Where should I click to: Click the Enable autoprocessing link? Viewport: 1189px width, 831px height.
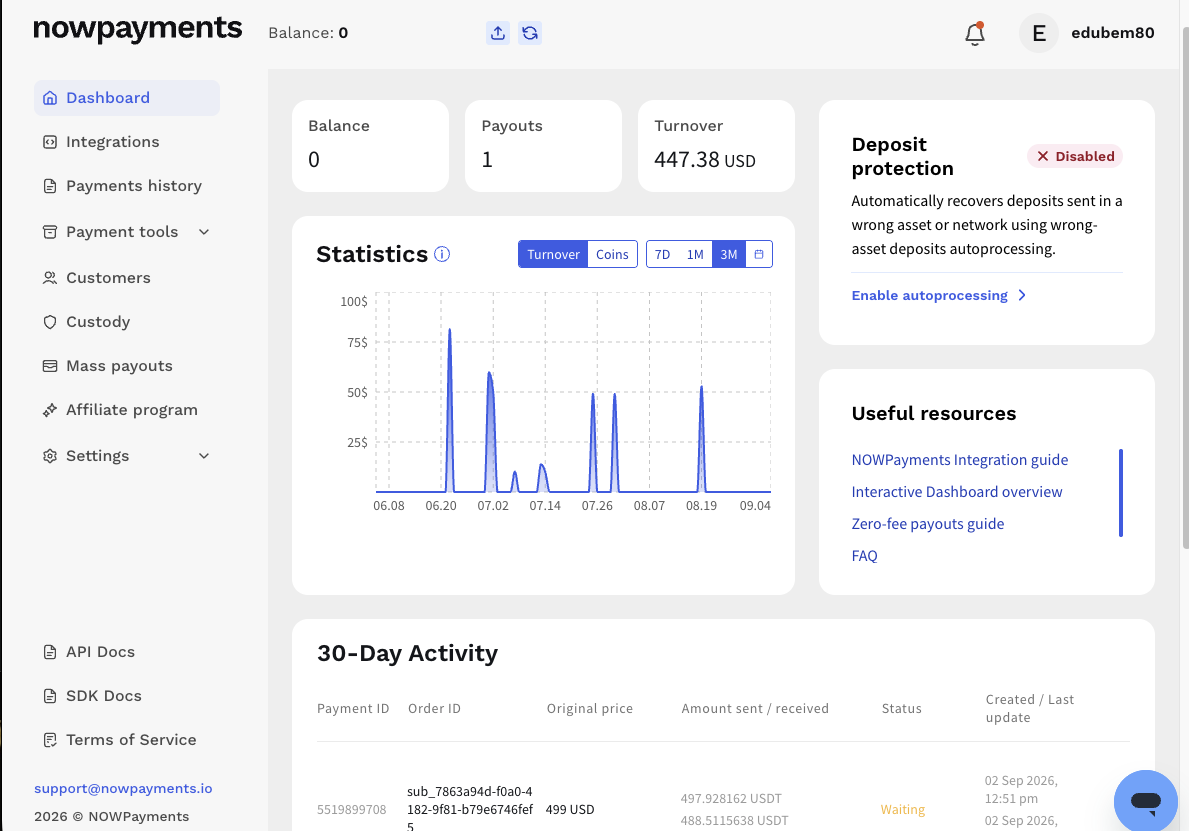[x=930, y=296]
